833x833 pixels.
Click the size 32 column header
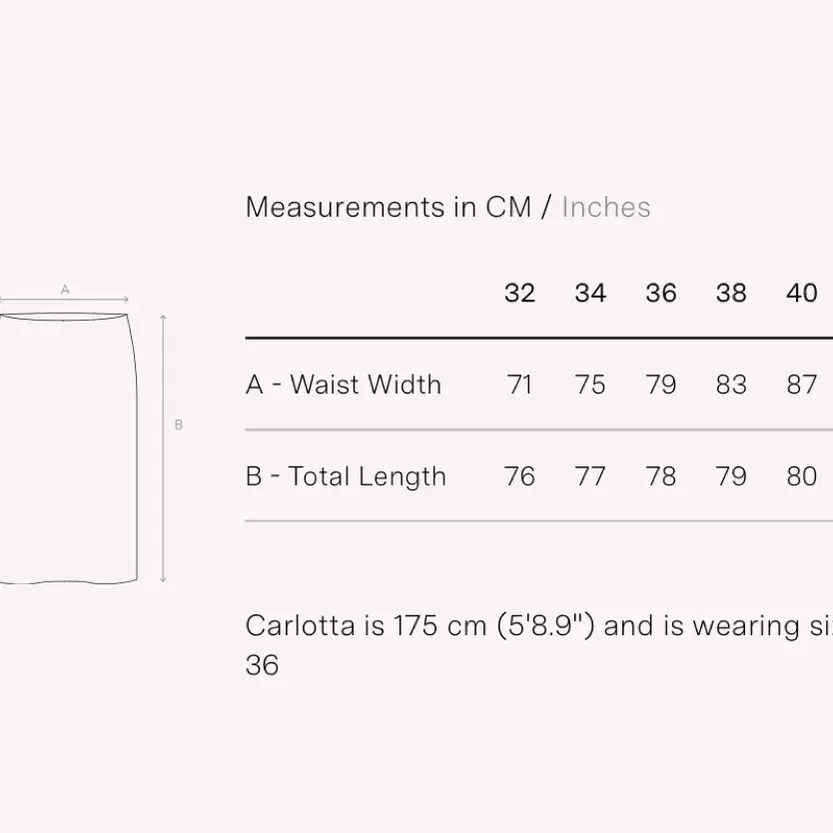point(520,293)
